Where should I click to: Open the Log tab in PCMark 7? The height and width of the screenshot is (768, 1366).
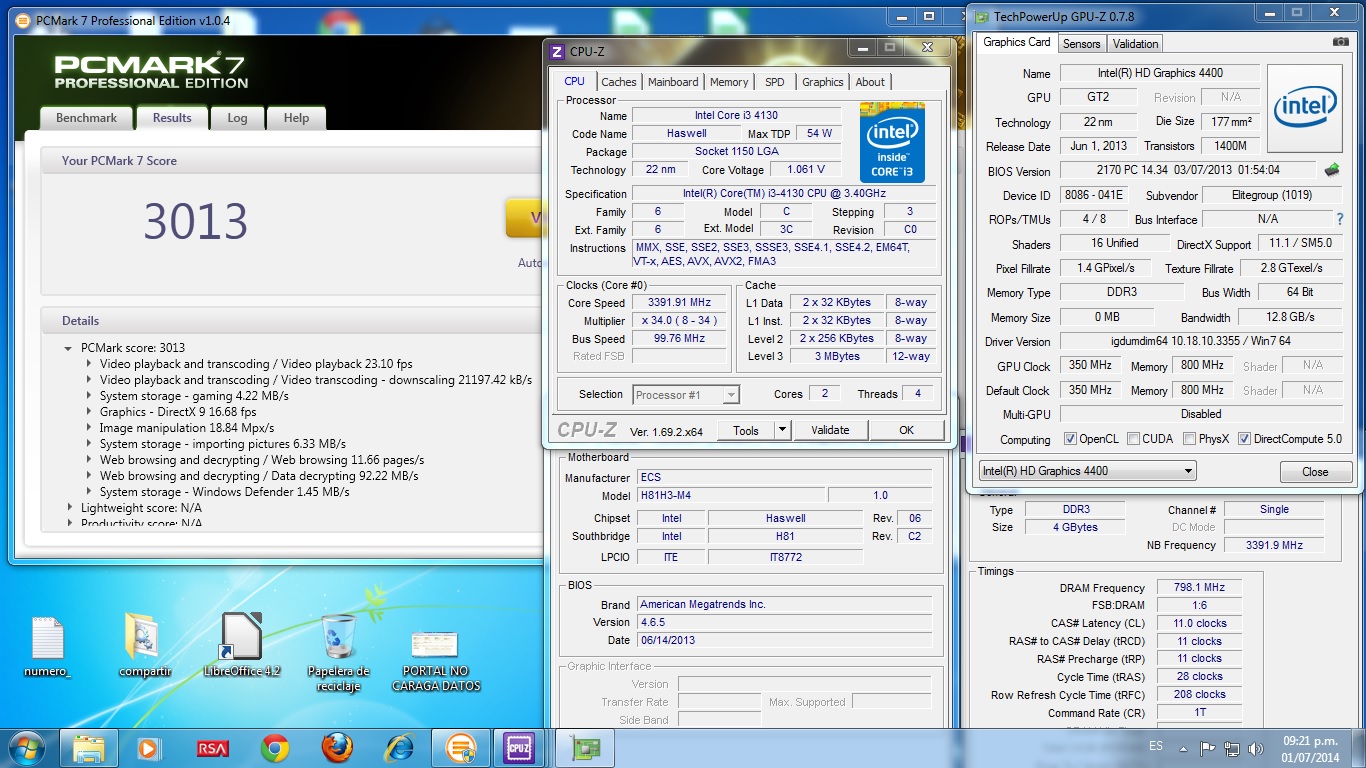(x=237, y=118)
